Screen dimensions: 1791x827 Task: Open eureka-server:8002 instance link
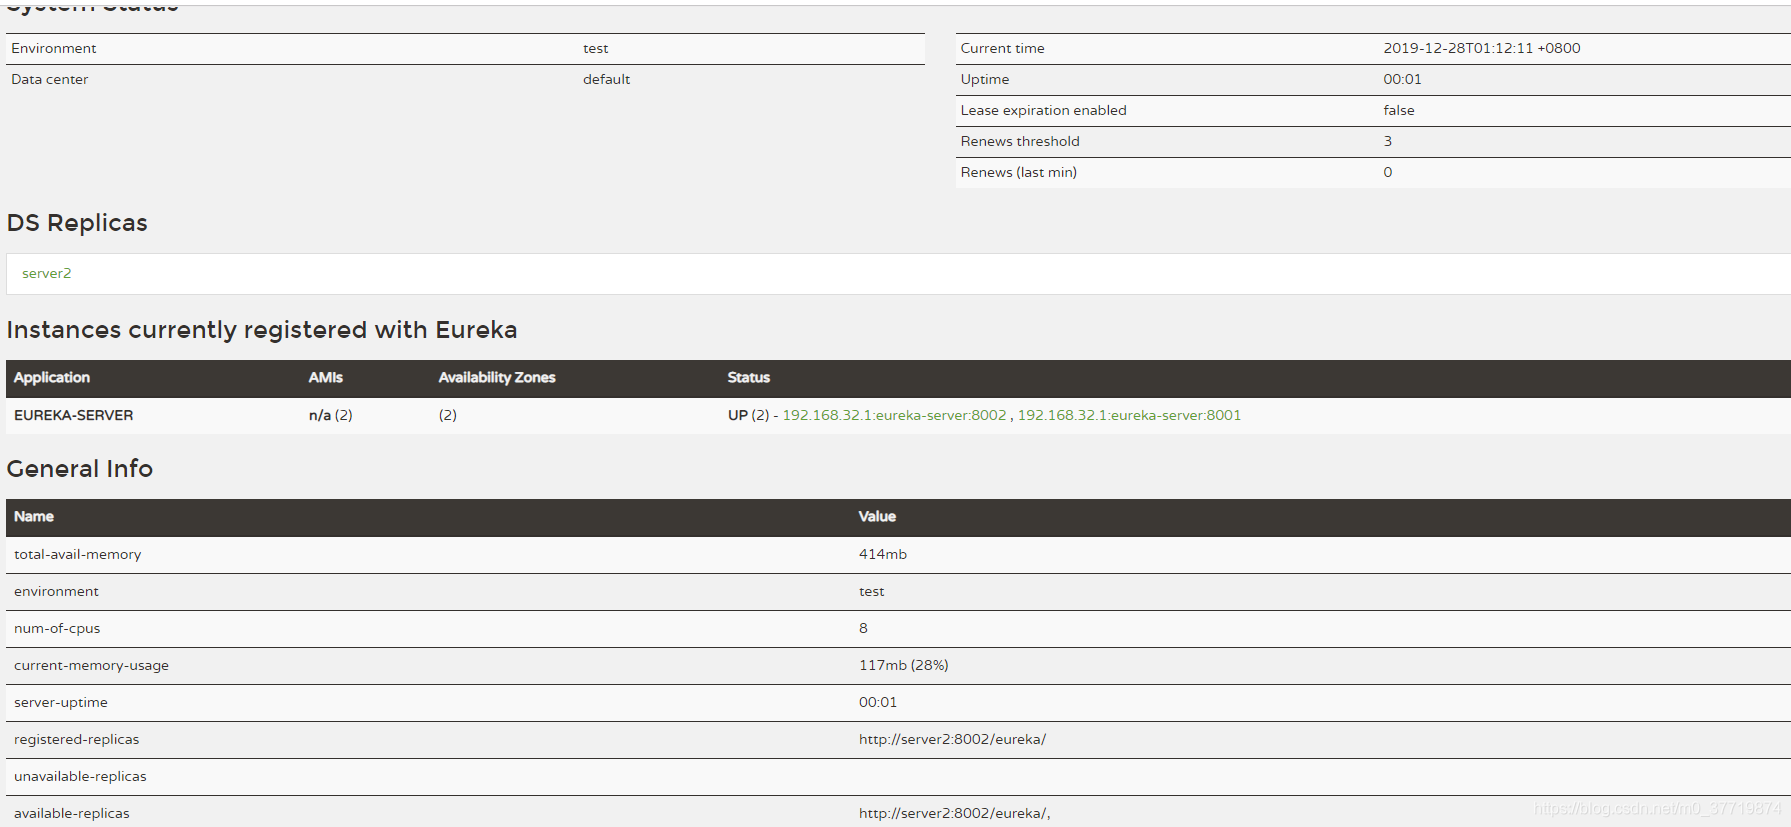tap(894, 415)
